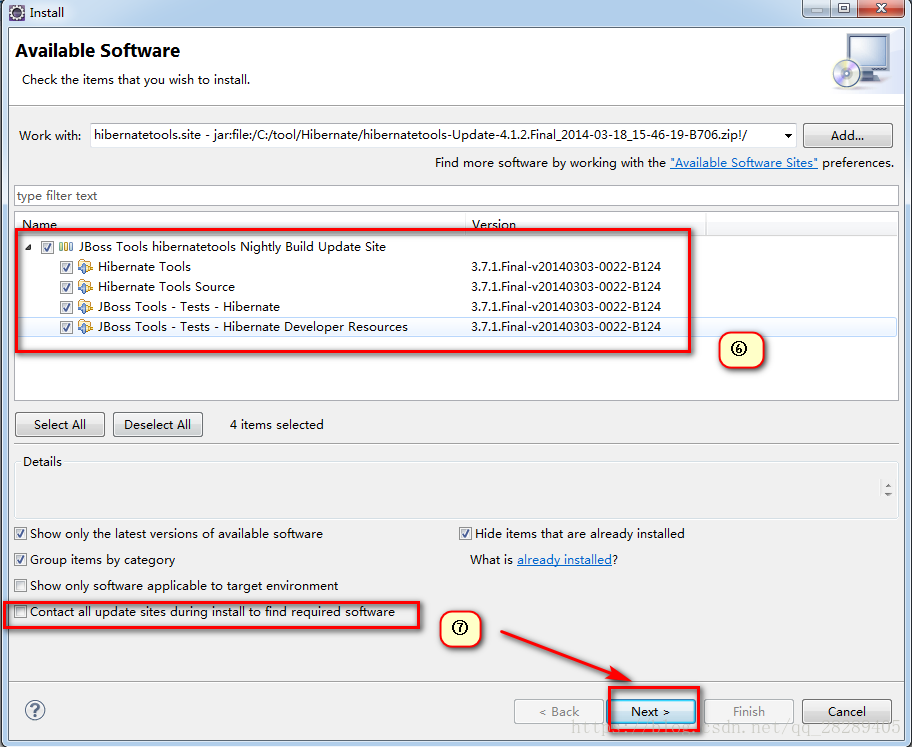Viewport: 912px width, 747px height.
Task: Select JBoss Tools - Tests - Hibernate Developer Resources row
Action: pos(252,327)
